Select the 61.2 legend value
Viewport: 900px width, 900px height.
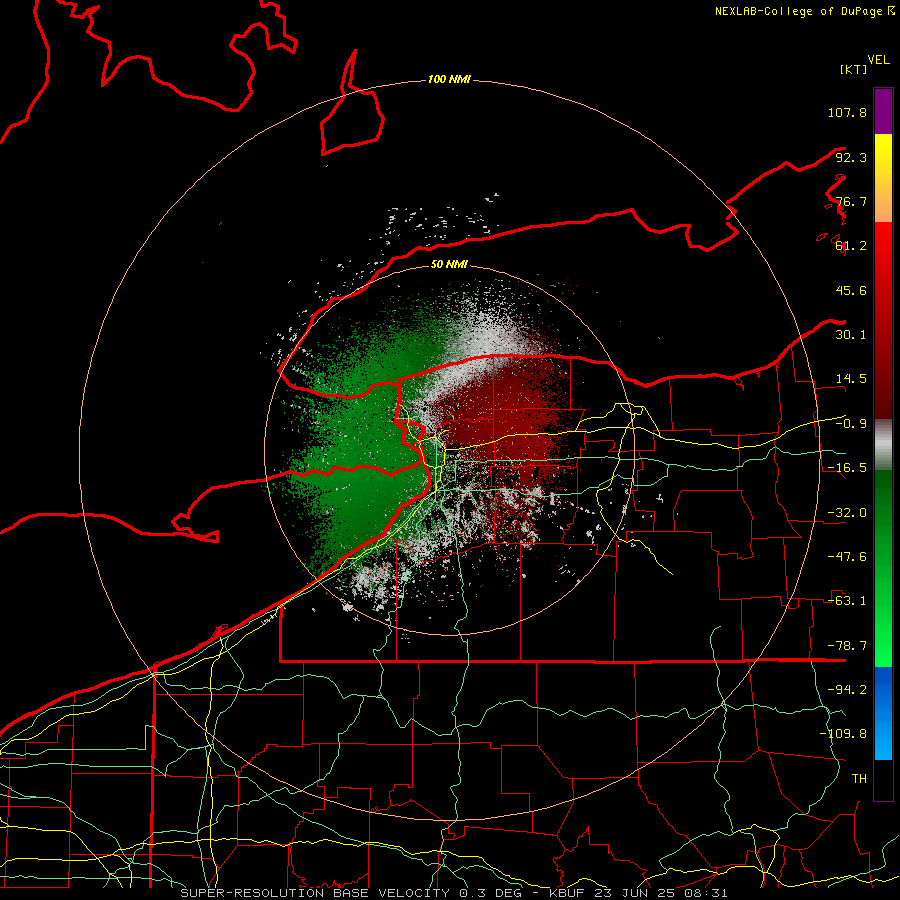click(x=851, y=246)
